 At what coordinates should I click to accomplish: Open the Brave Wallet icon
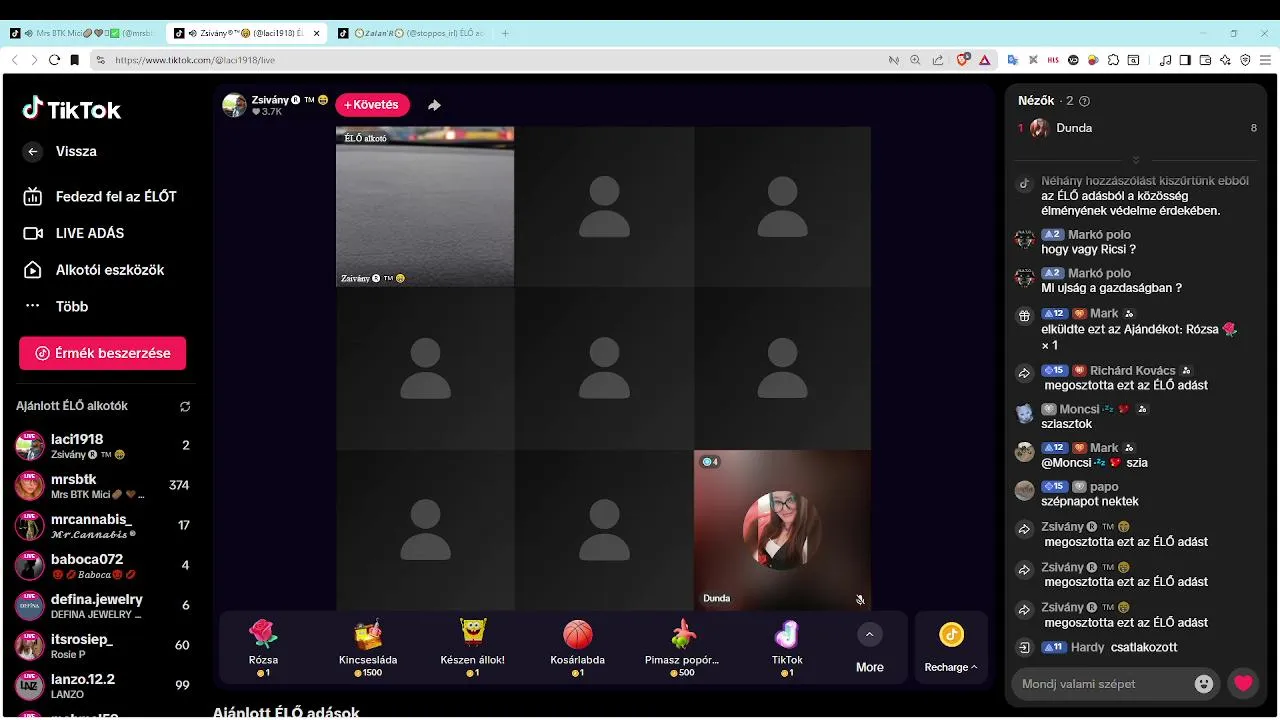[1205, 60]
